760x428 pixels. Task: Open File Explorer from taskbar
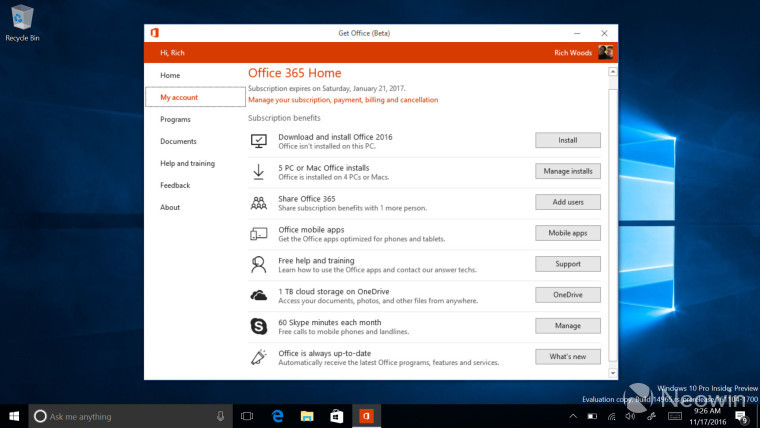pyautogui.click(x=307, y=416)
